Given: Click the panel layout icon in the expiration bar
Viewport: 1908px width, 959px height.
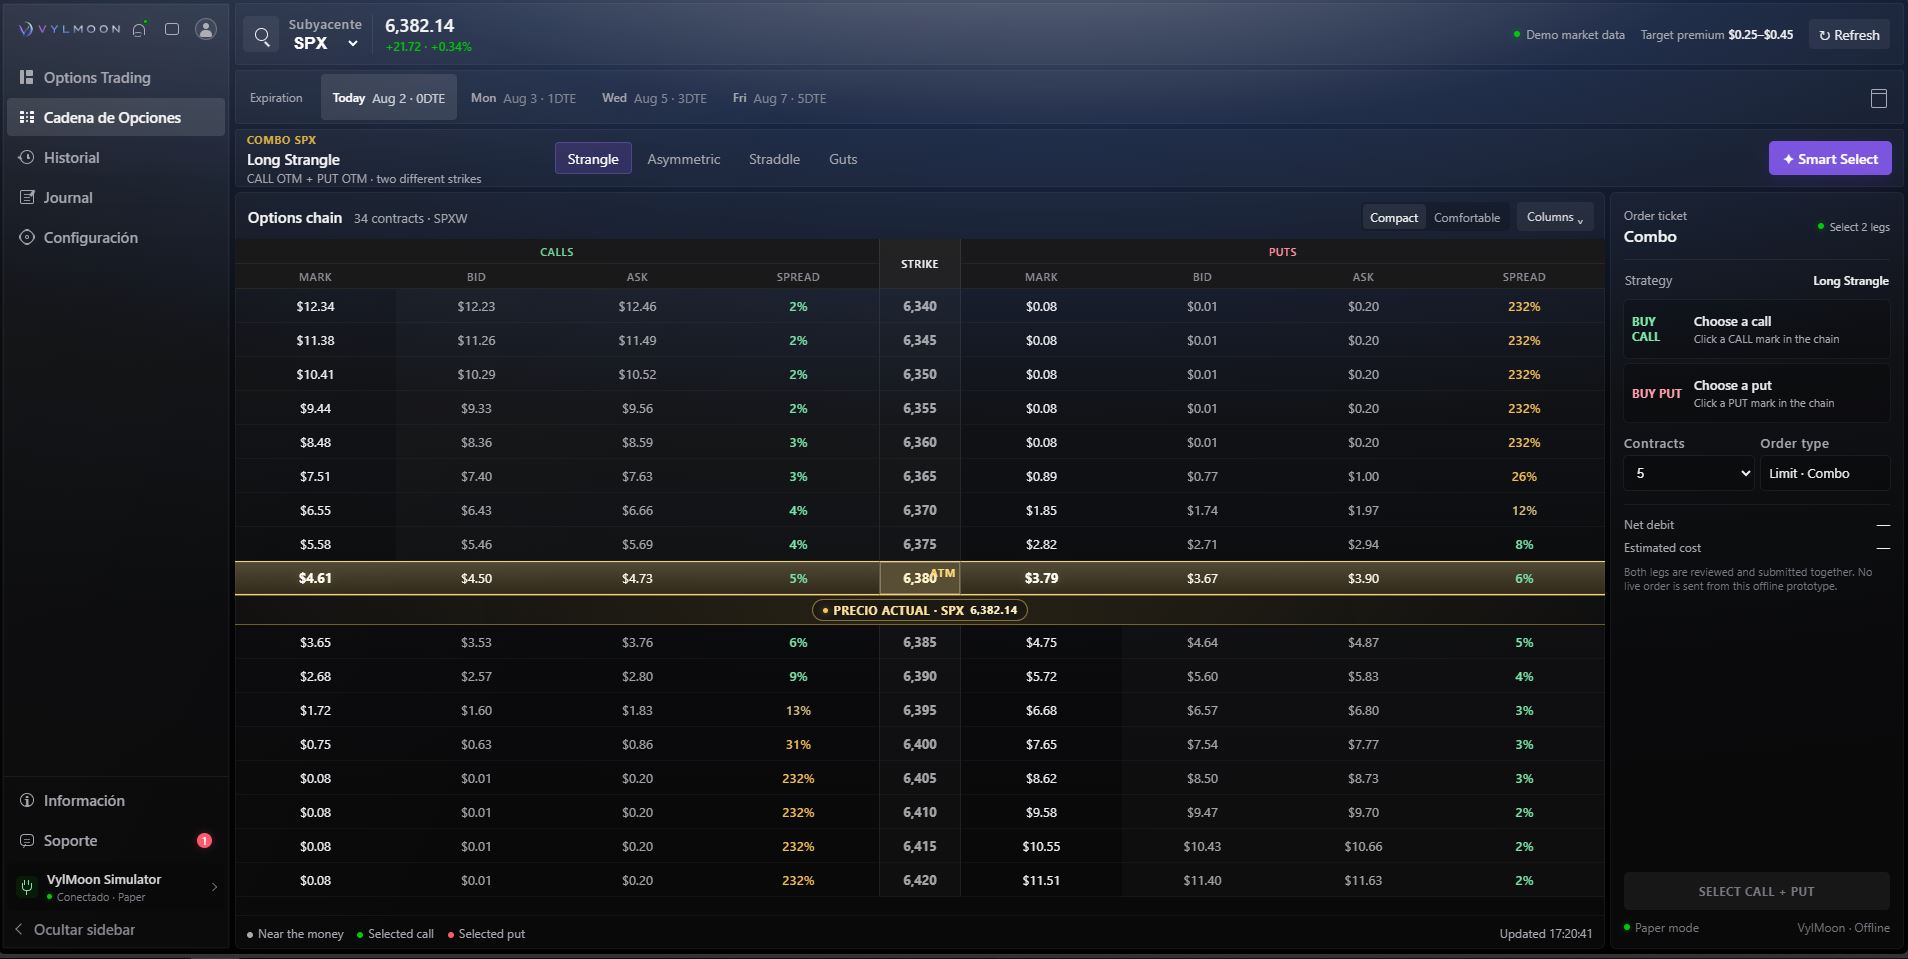Looking at the screenshot, I should click(1879, 98).
